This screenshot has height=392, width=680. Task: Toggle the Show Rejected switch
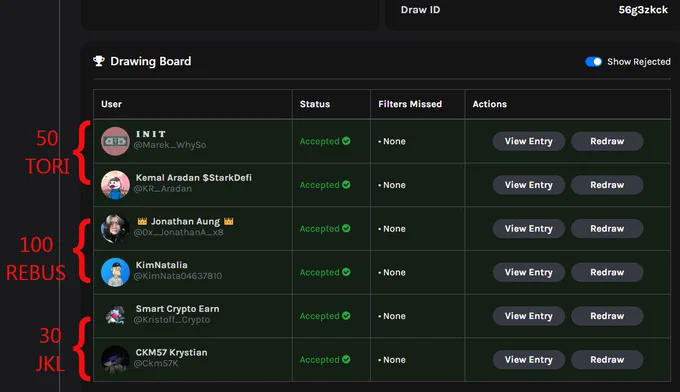[x=593, y=62]
